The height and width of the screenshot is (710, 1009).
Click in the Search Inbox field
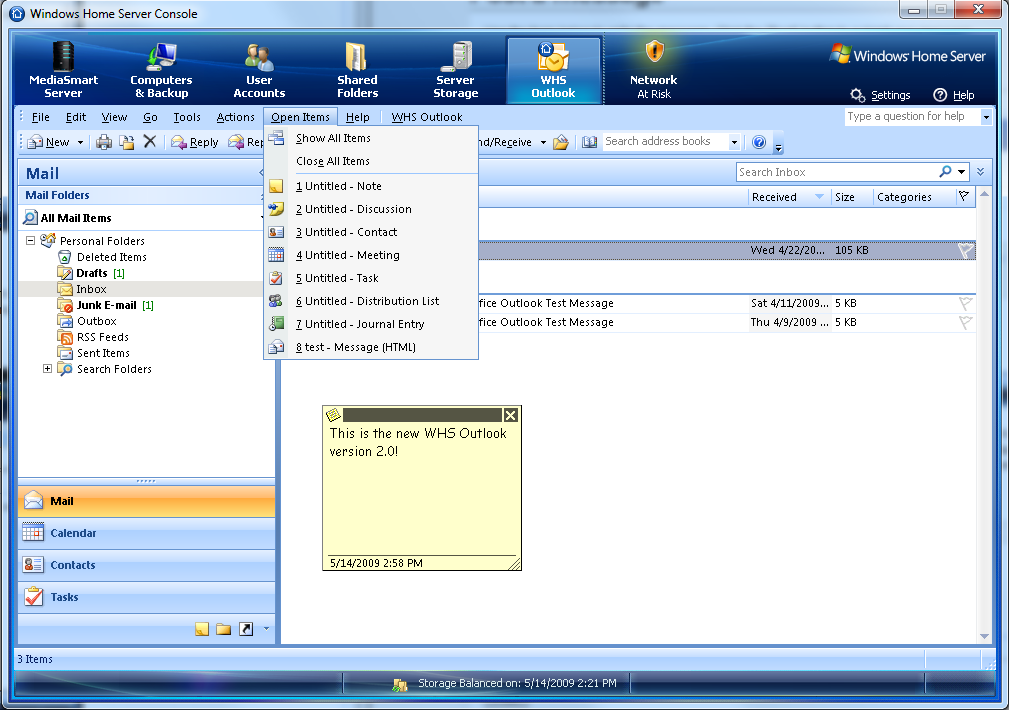(x=837, y=172)
